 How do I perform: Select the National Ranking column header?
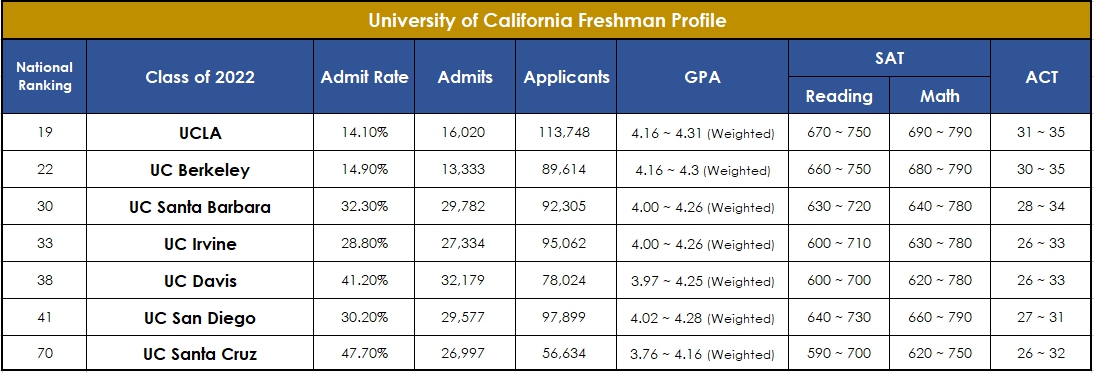tap(45, 77)
